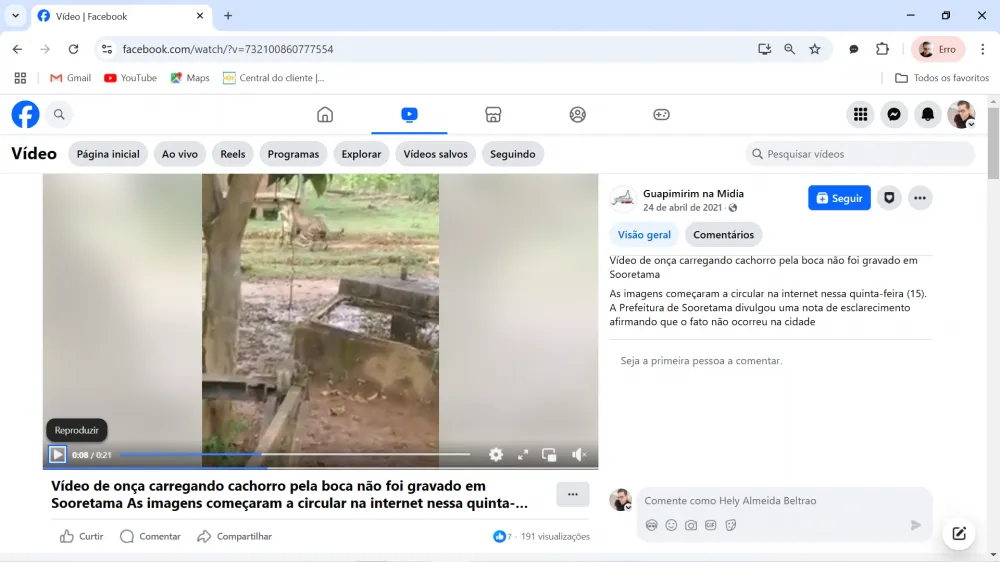Attach a photo via the camera icon

[691, 525]
